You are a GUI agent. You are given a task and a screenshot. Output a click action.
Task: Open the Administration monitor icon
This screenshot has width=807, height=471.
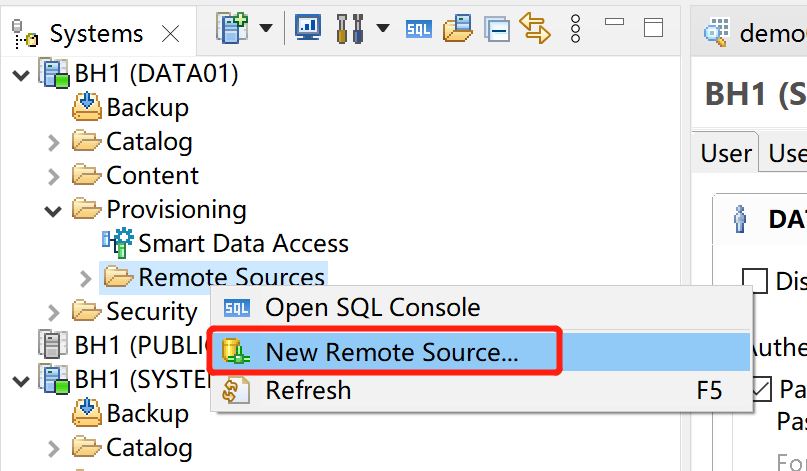(x=308, y=27)
